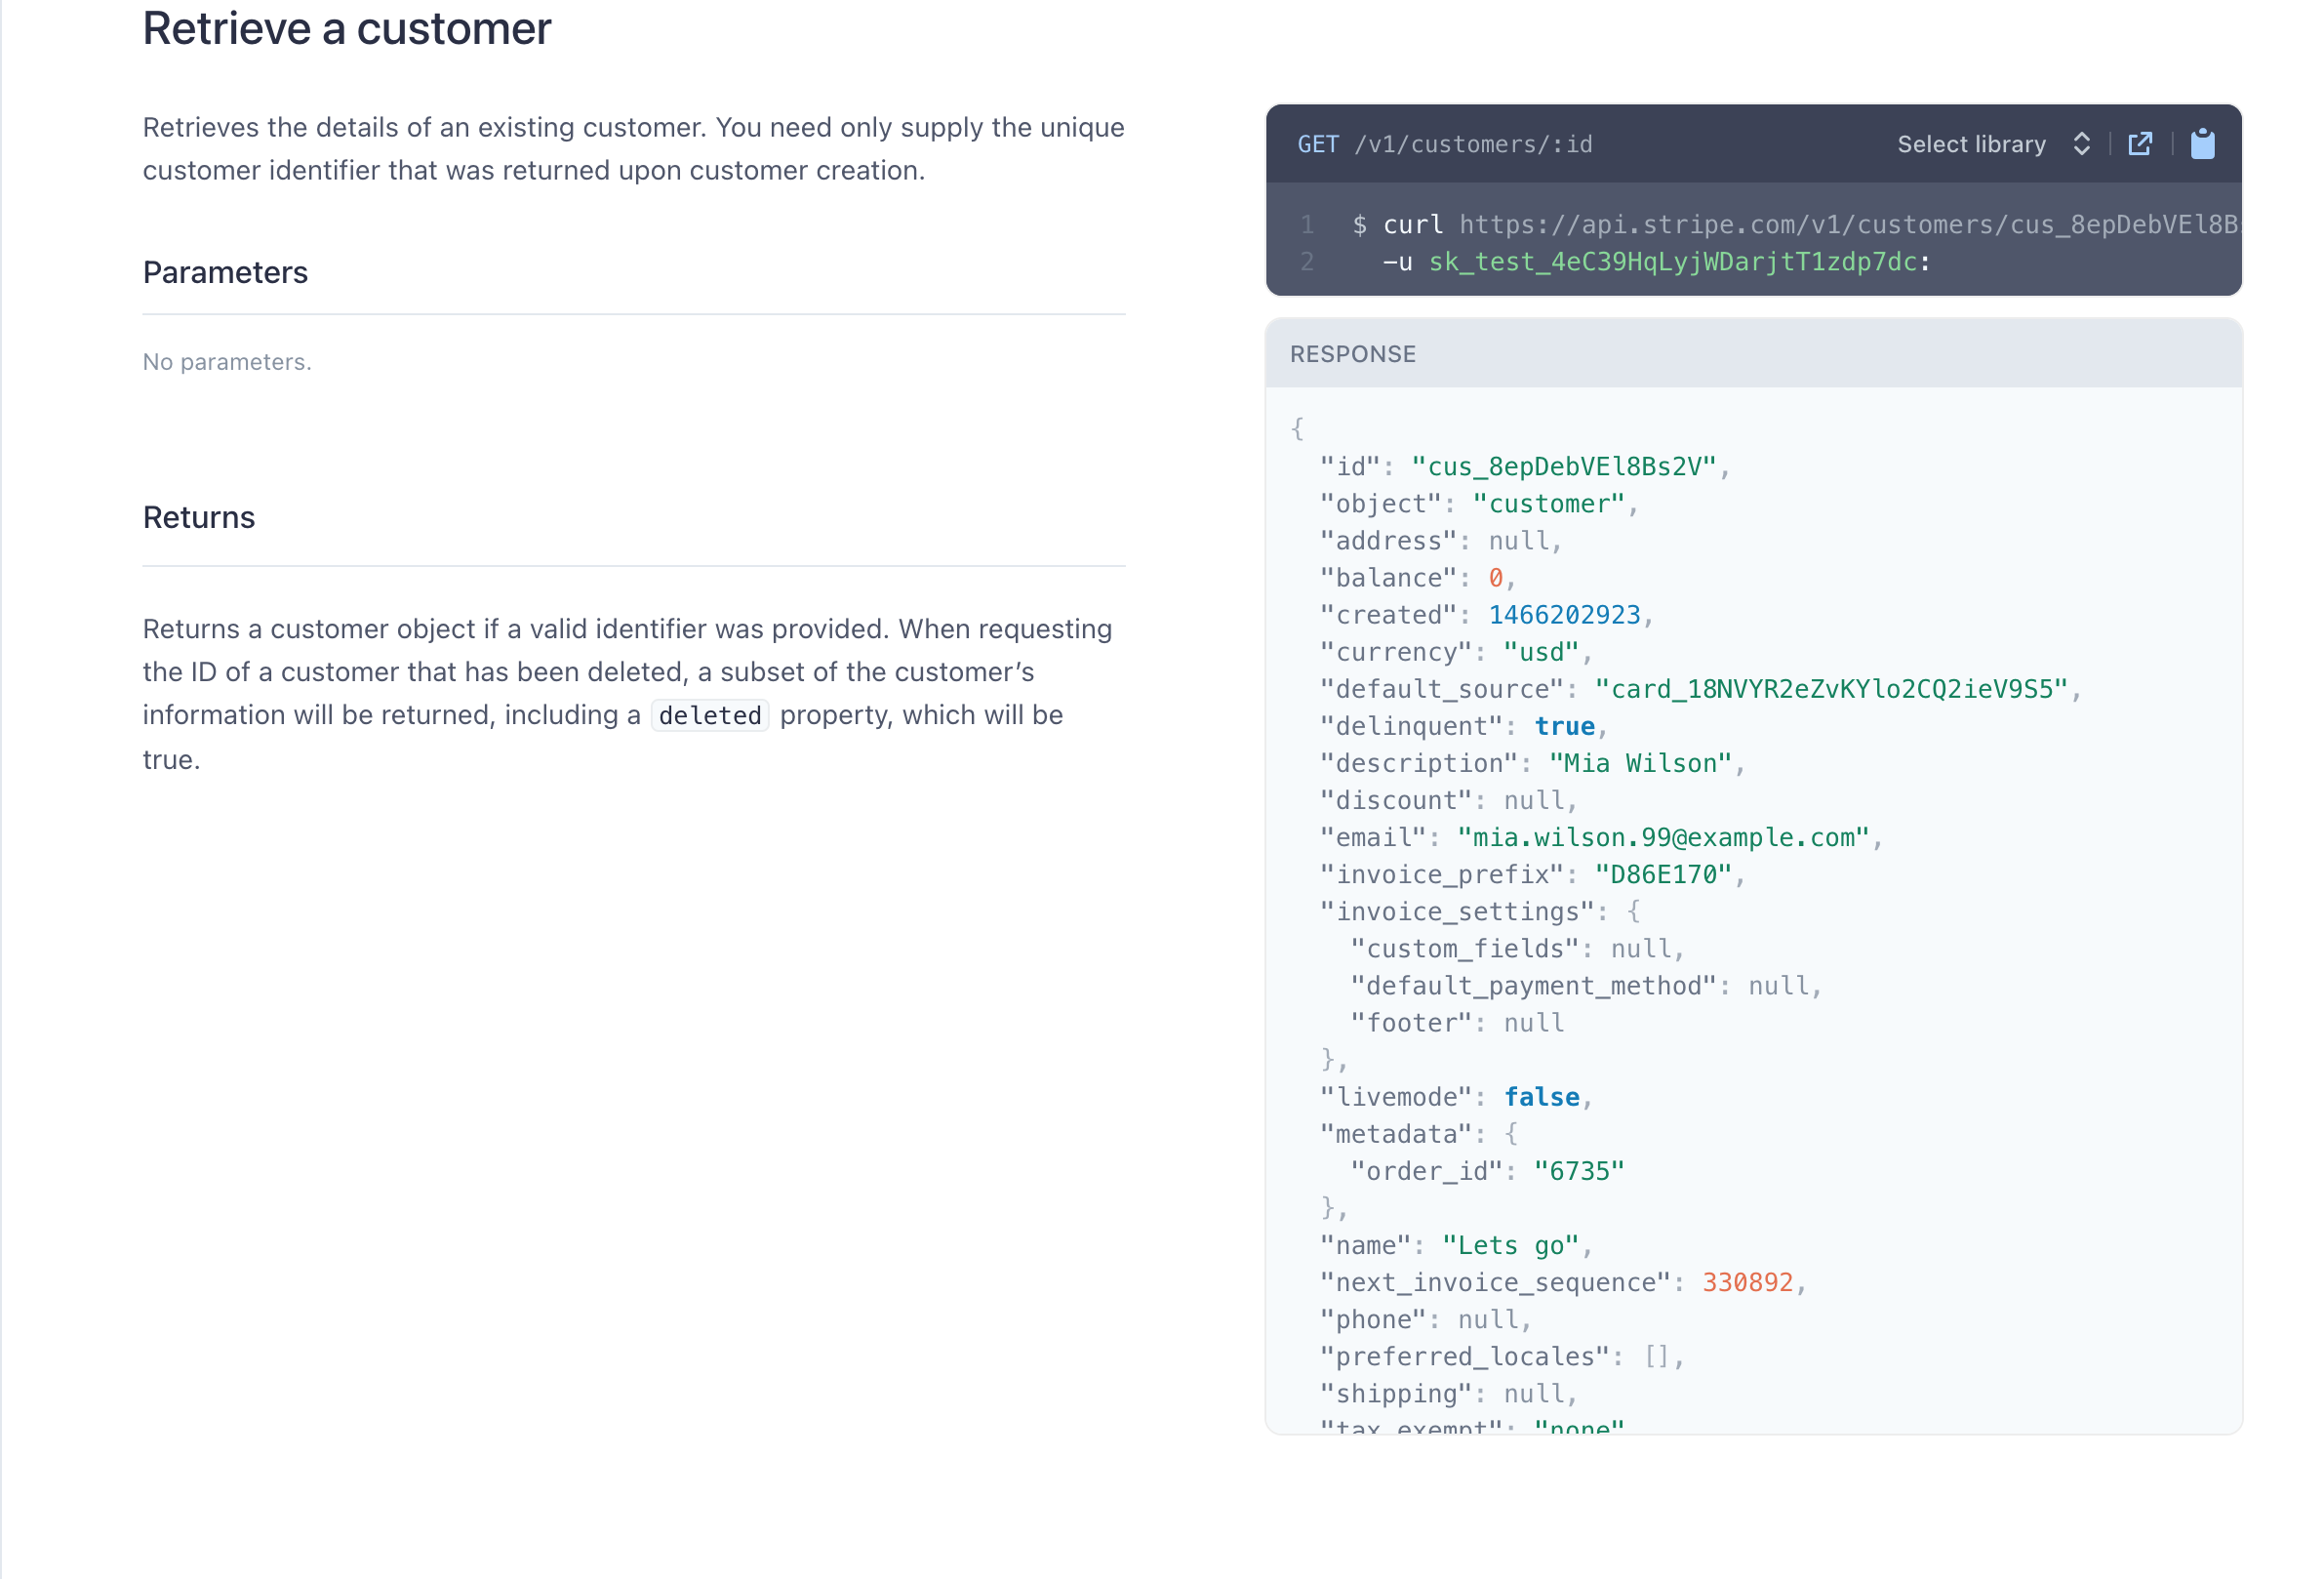The height and width of the screenshot is (1579, 2324).
Task: Open the Select library dropdown
Action: 1992,142
